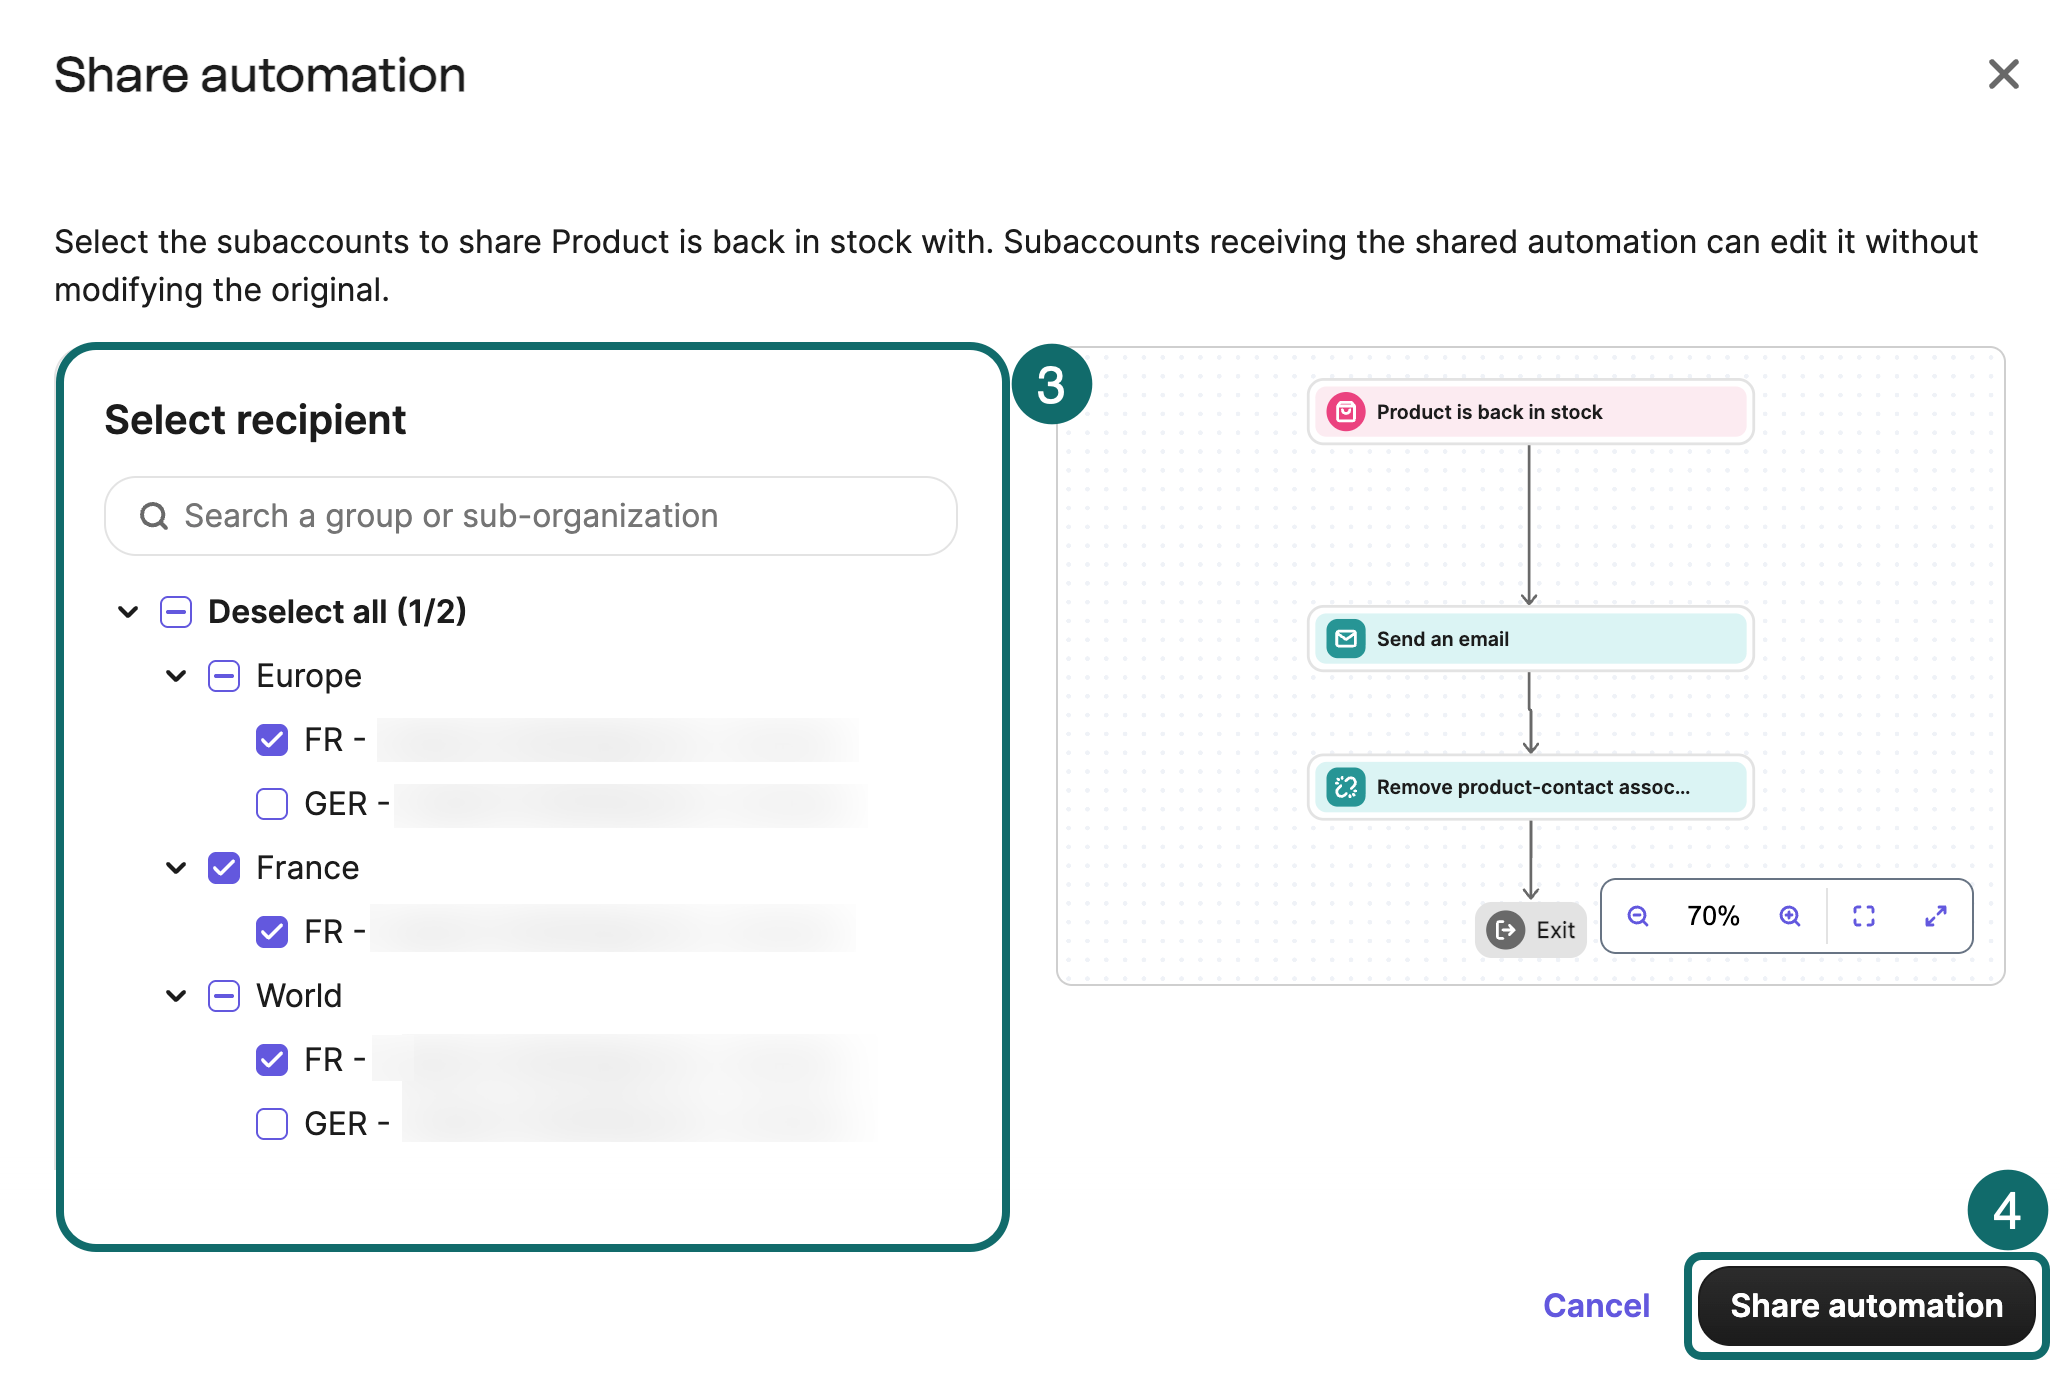2060x1380 pixels.
Task: Collapse the World group
Action: (x=176, y=996)
